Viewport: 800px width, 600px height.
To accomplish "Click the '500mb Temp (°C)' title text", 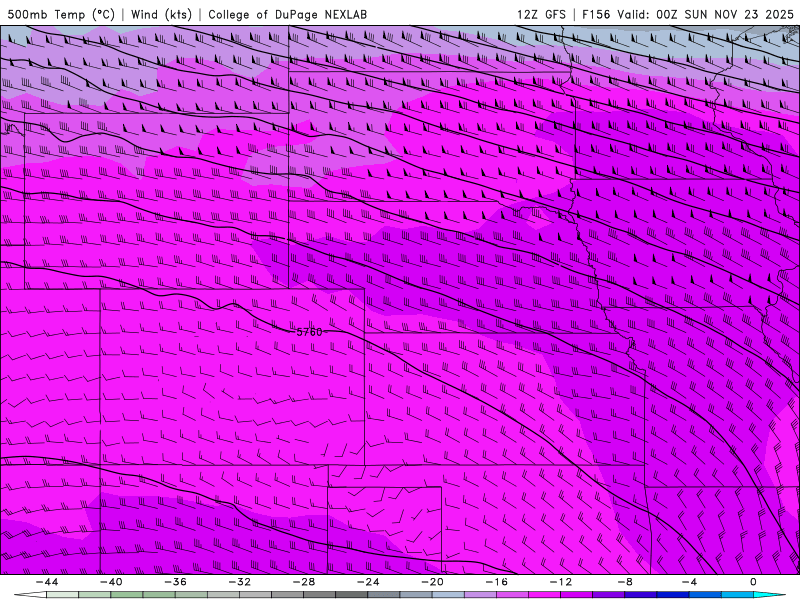I will [61, 14].
